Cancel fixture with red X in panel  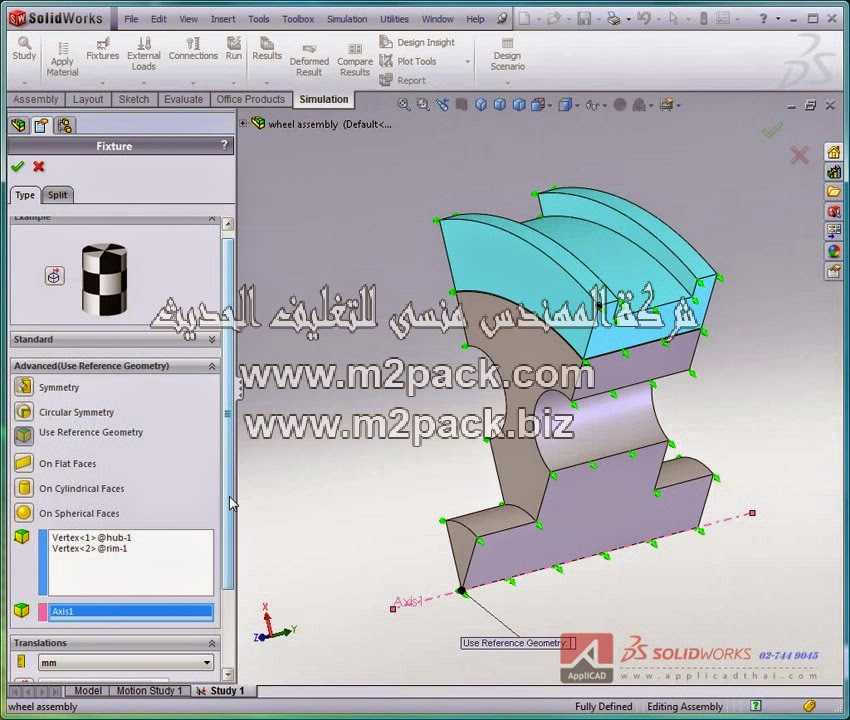[x=38, y=166]
